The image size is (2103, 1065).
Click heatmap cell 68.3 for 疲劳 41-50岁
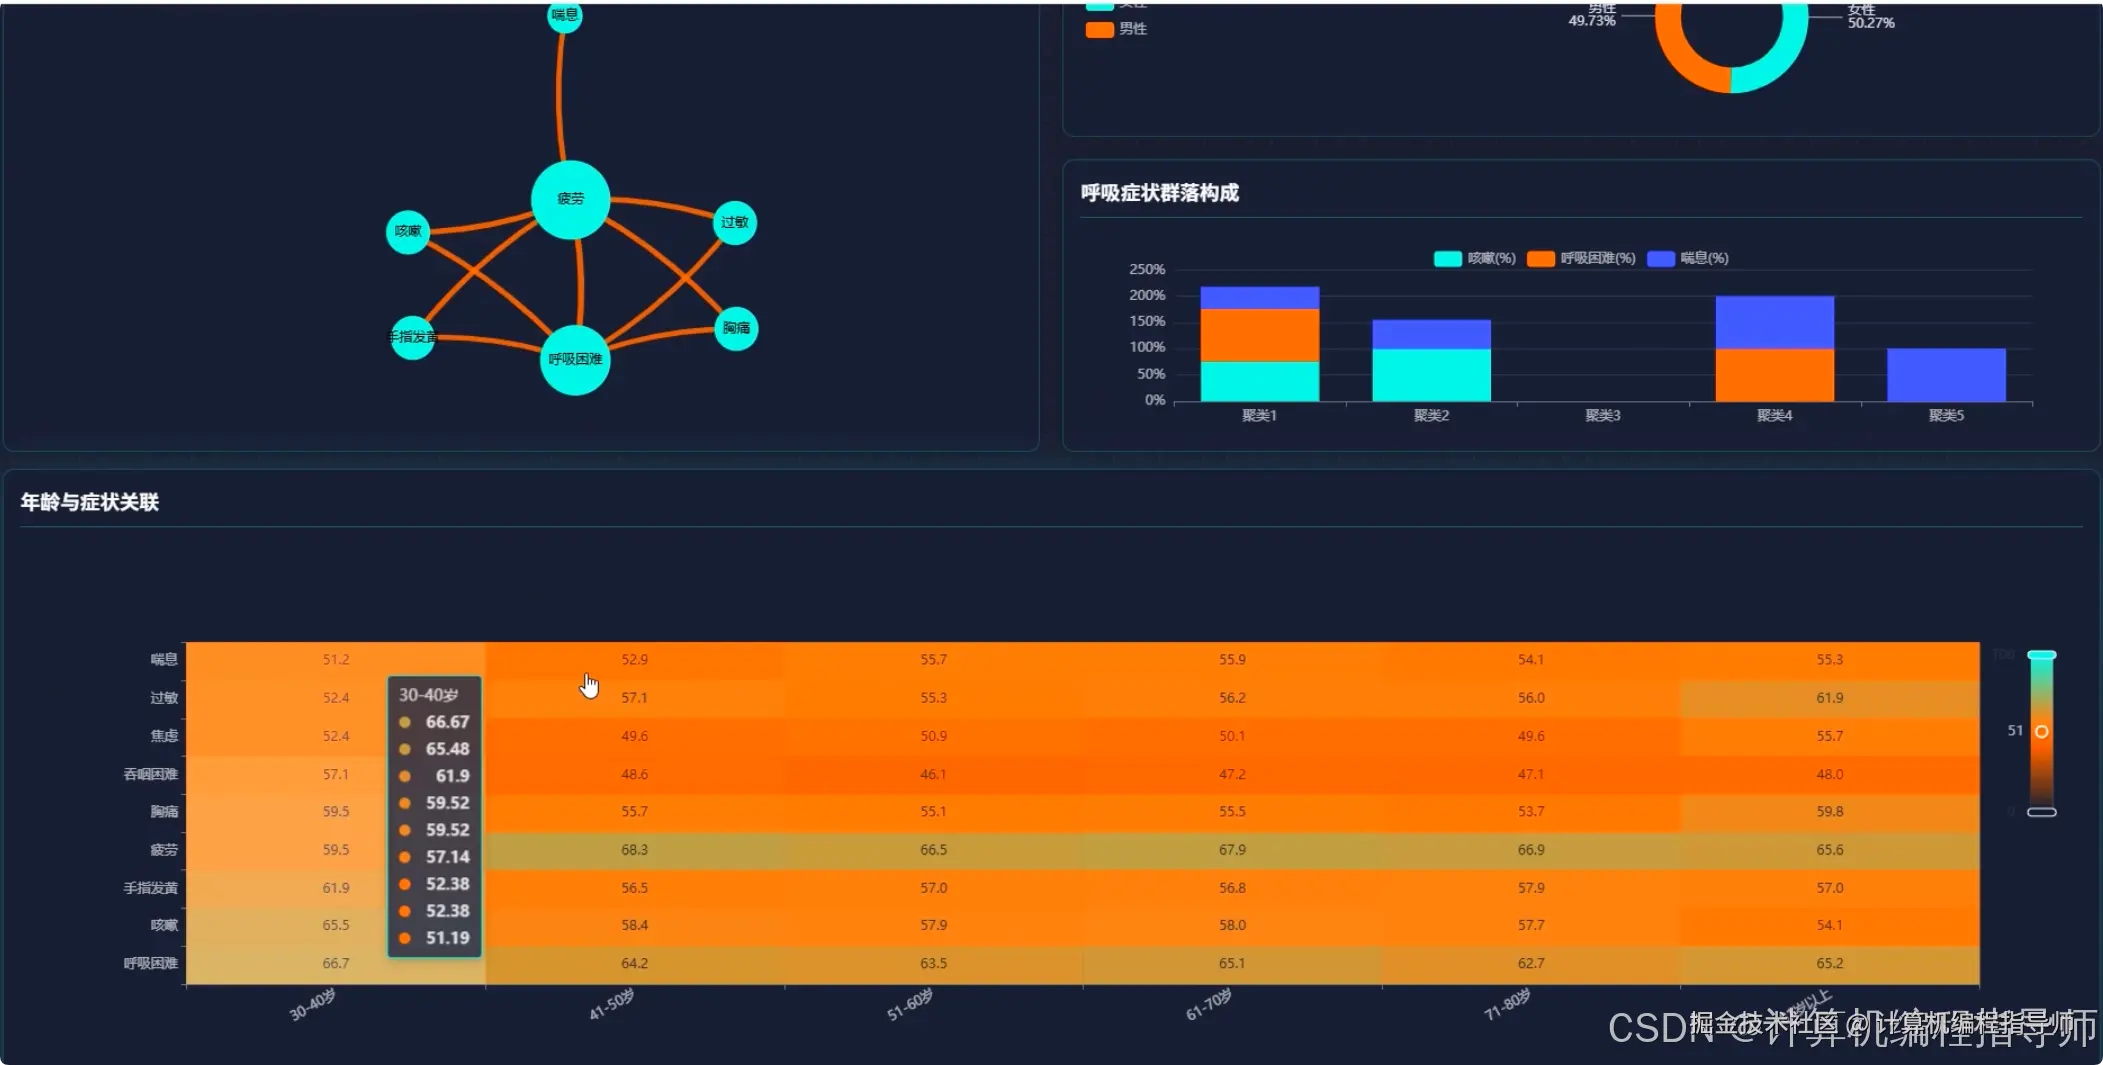634,850
